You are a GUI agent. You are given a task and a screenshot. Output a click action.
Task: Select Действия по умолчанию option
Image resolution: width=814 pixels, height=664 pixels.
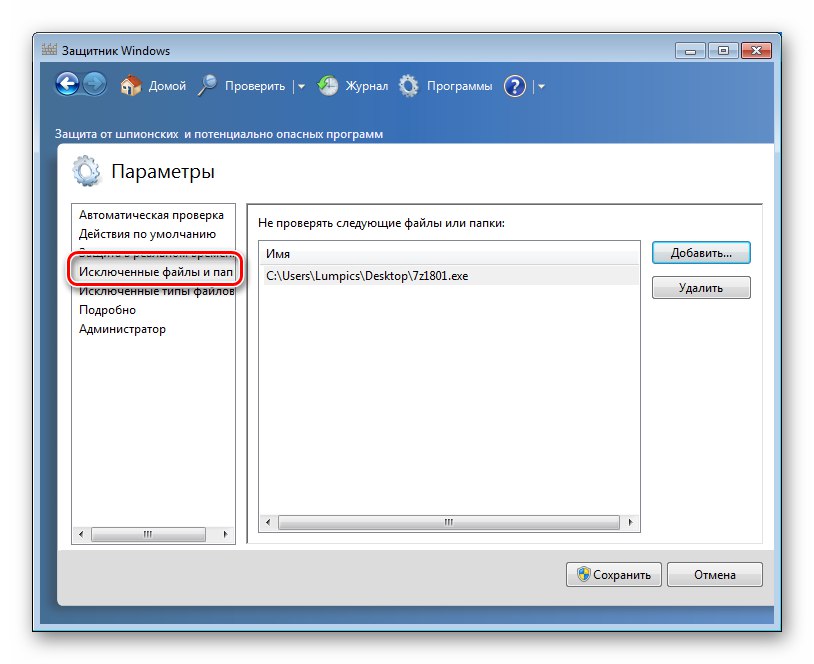(147, 234)
